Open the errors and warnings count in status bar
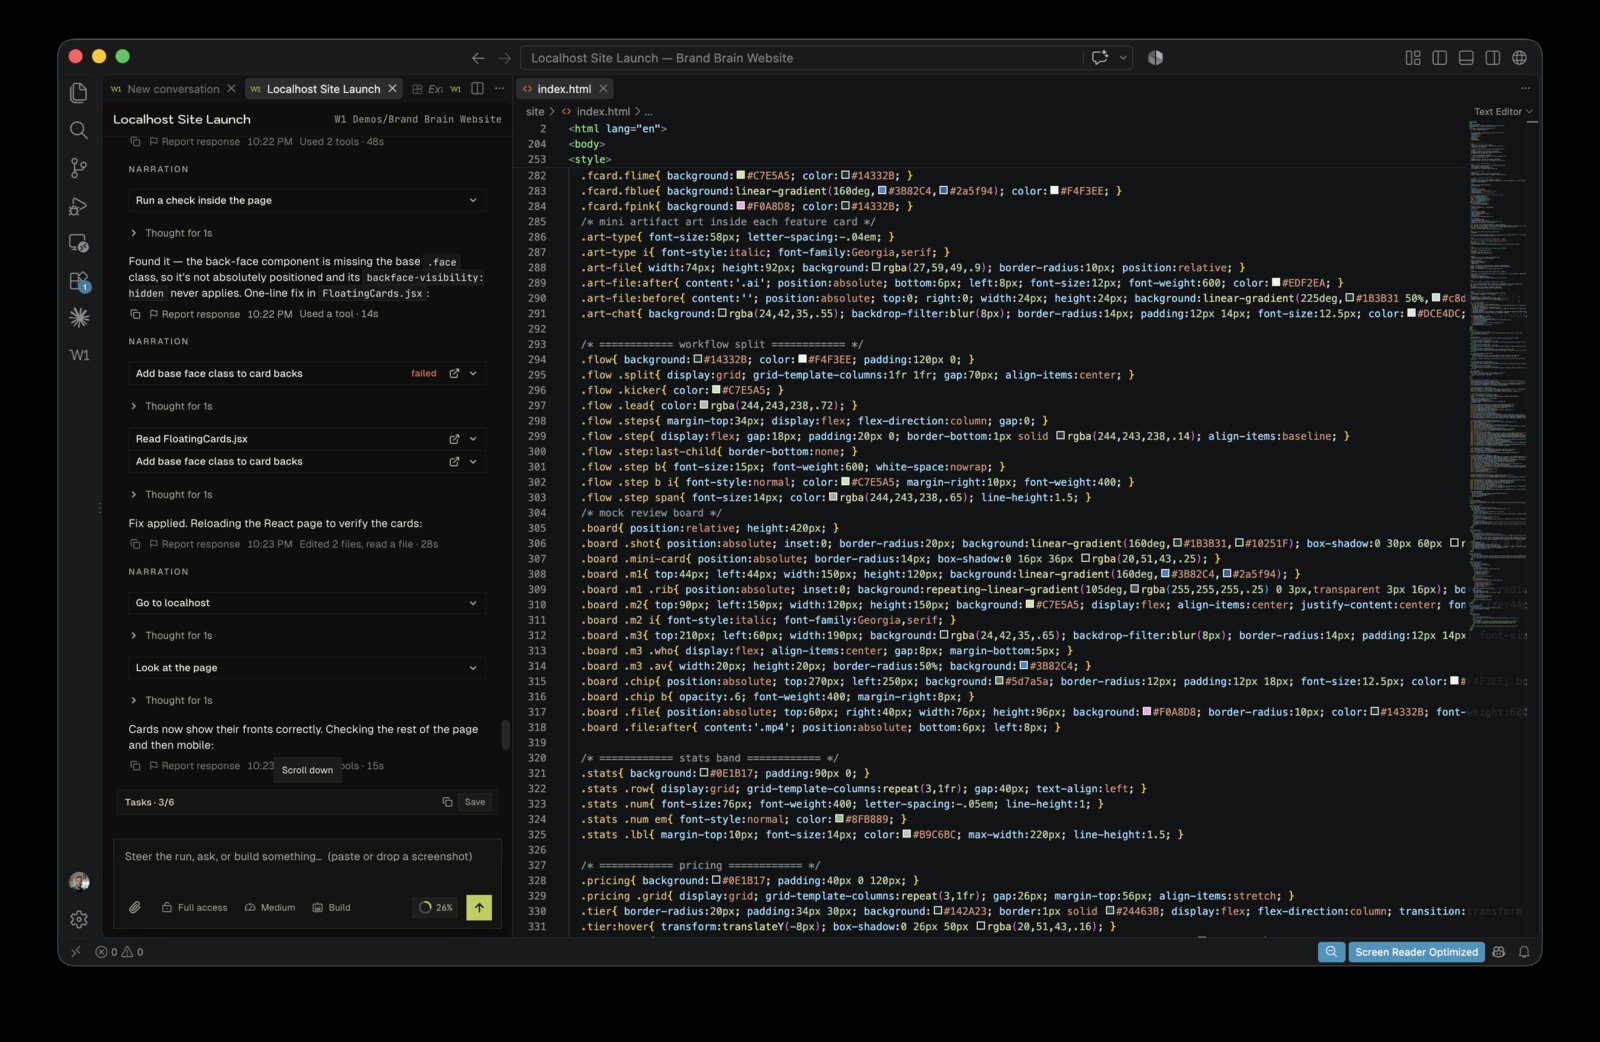1600x1042 pixels. (x=119, y=952)
